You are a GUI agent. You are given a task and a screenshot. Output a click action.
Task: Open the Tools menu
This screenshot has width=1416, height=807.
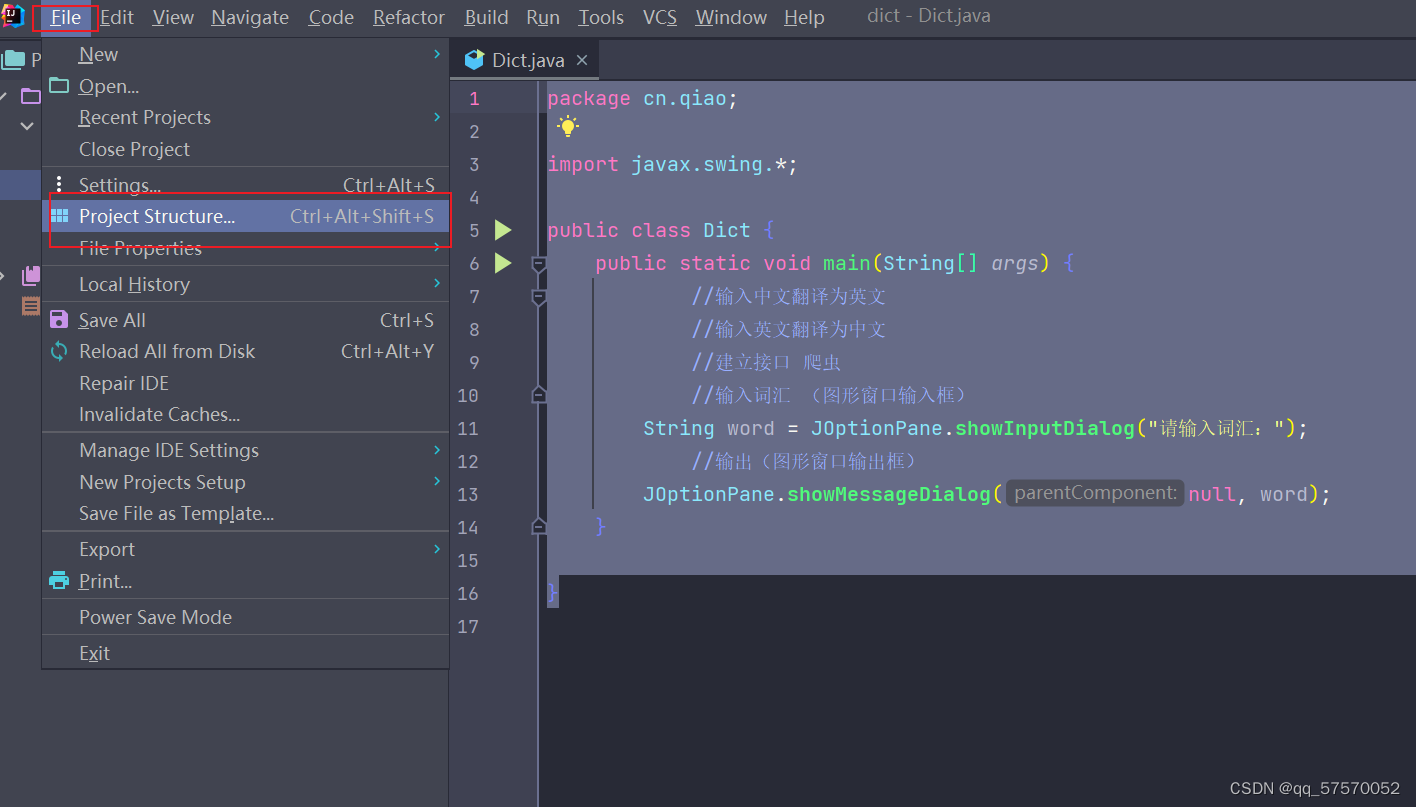pyautogui.click(x=601, y=17)
